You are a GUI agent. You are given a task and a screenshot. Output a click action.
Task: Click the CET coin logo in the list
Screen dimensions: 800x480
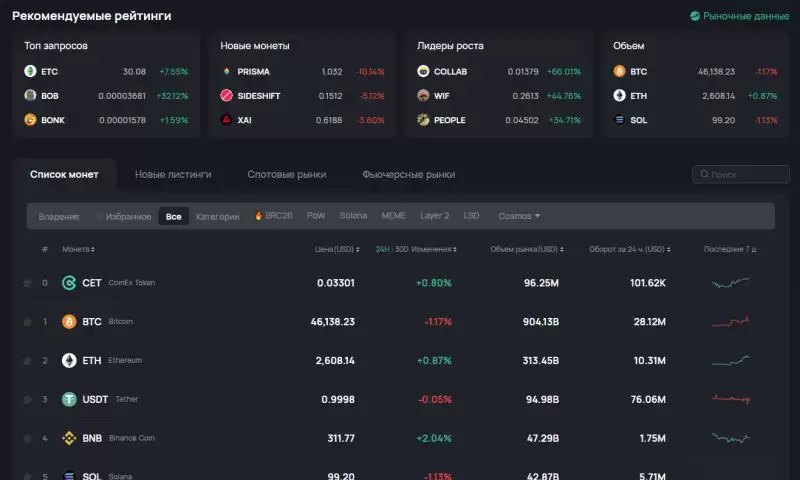69,283
